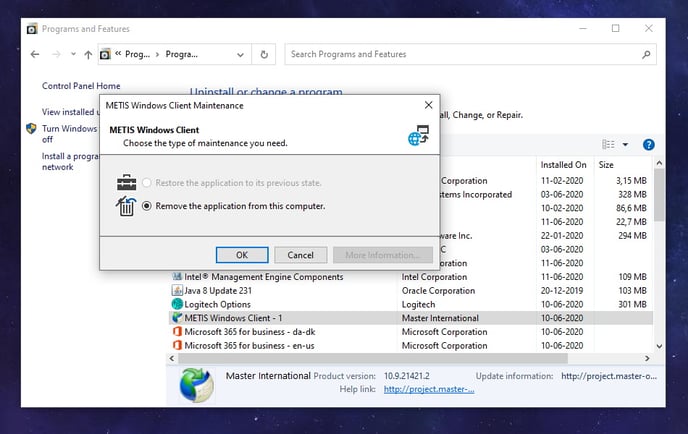
Task: Select METIS Windows Client - 1 row
Action: 411,318
